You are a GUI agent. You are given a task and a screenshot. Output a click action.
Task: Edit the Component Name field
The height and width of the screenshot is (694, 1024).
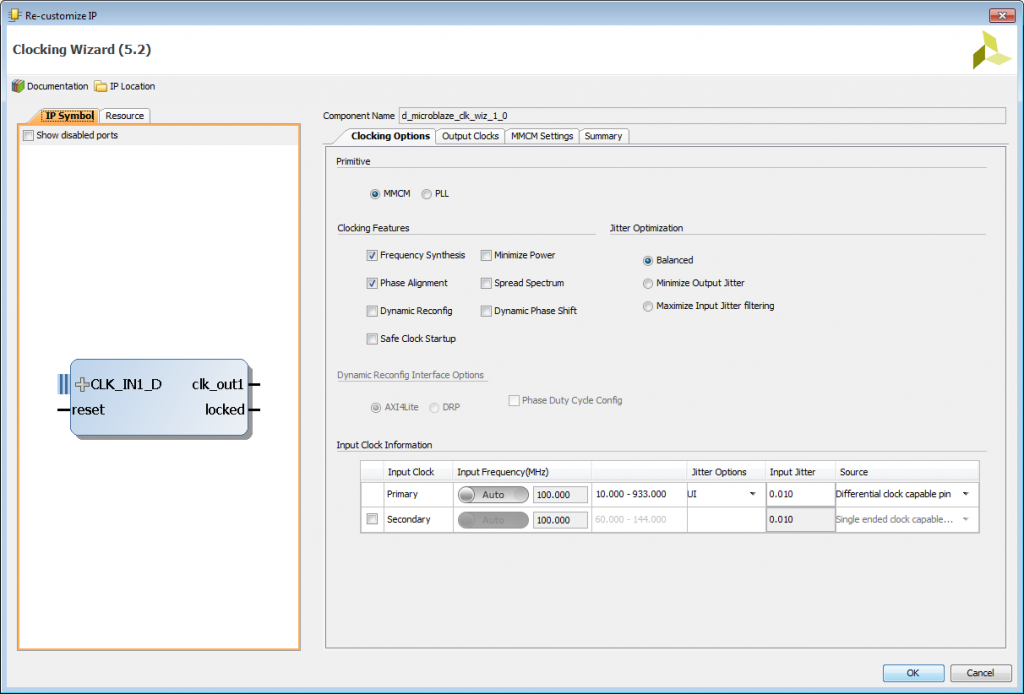[600, 115]
